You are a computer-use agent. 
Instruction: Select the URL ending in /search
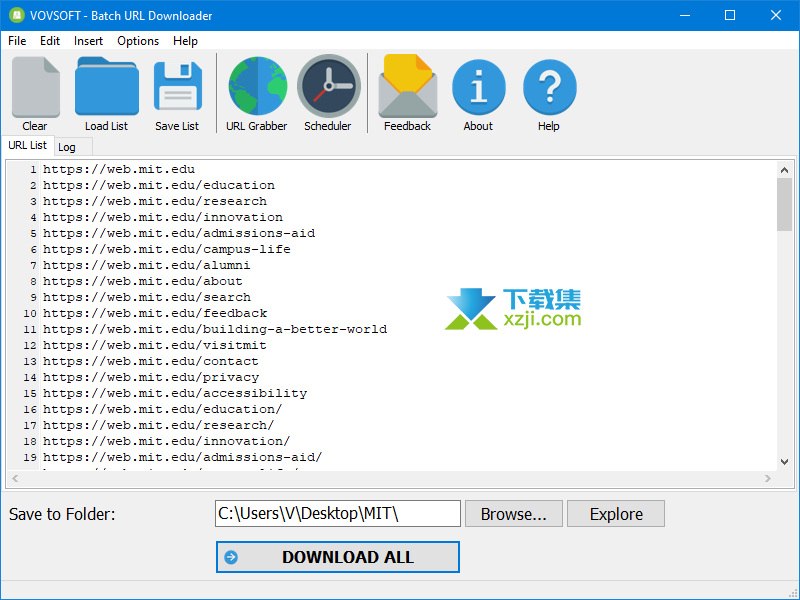(147, 297)
